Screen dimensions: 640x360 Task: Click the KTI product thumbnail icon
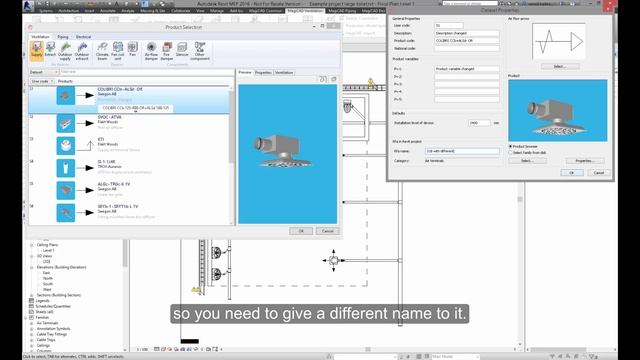point(66,146)
